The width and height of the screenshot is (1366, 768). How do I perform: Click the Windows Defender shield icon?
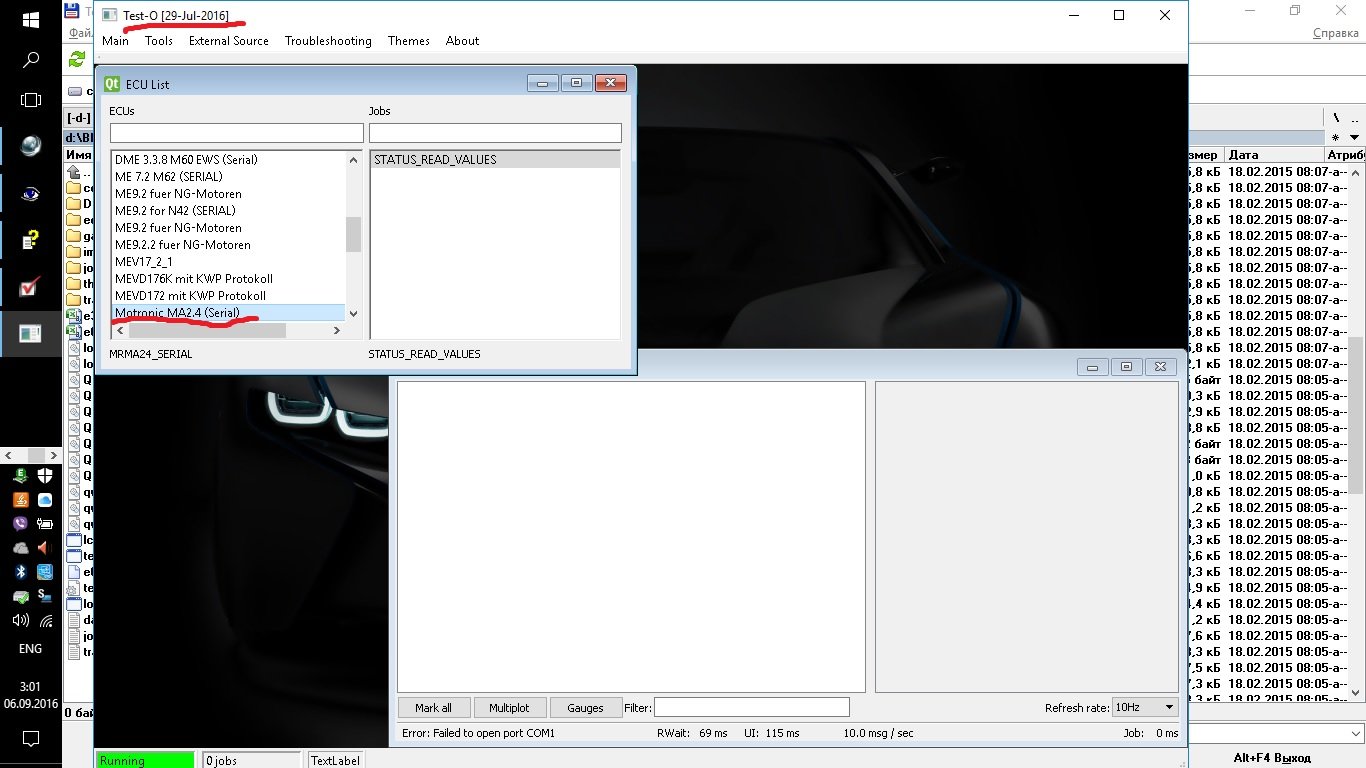[44, 476]
